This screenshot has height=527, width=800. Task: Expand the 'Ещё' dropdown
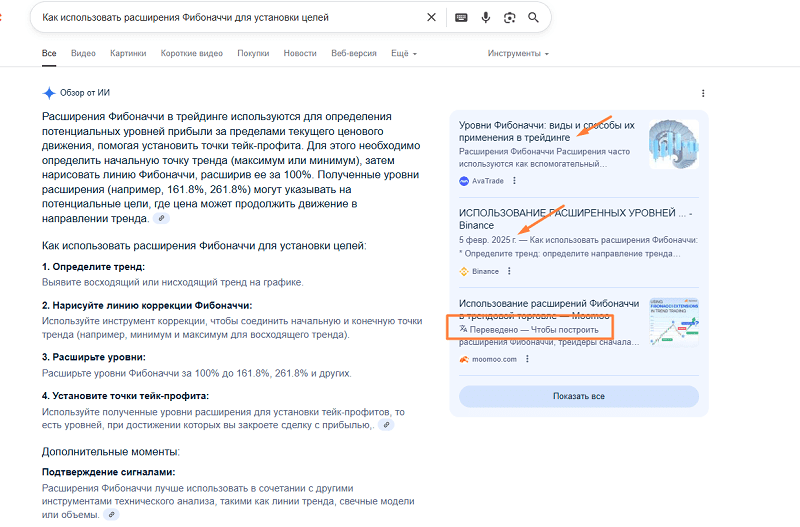click(x=404, y=53)
